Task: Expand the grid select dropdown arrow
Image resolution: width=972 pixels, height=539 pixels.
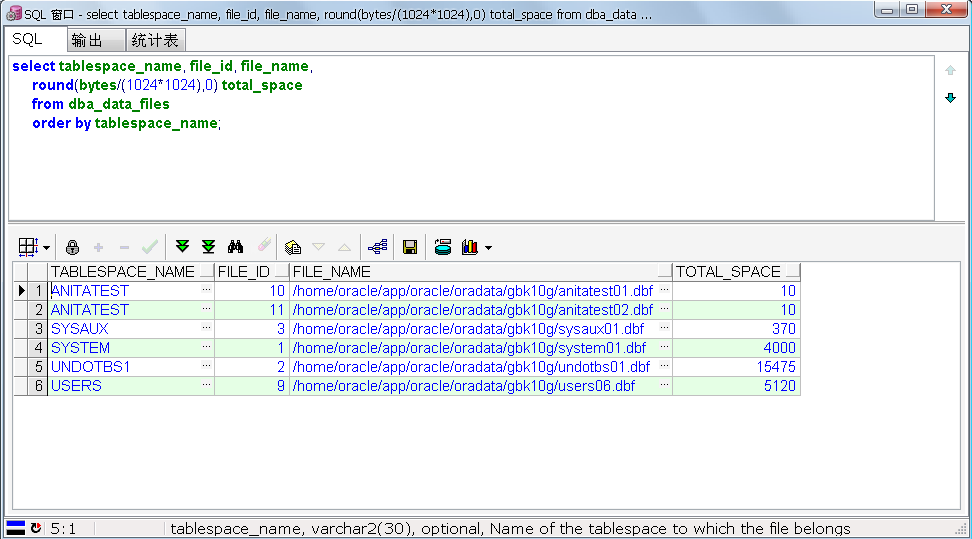Action: (x=46, y=248)
